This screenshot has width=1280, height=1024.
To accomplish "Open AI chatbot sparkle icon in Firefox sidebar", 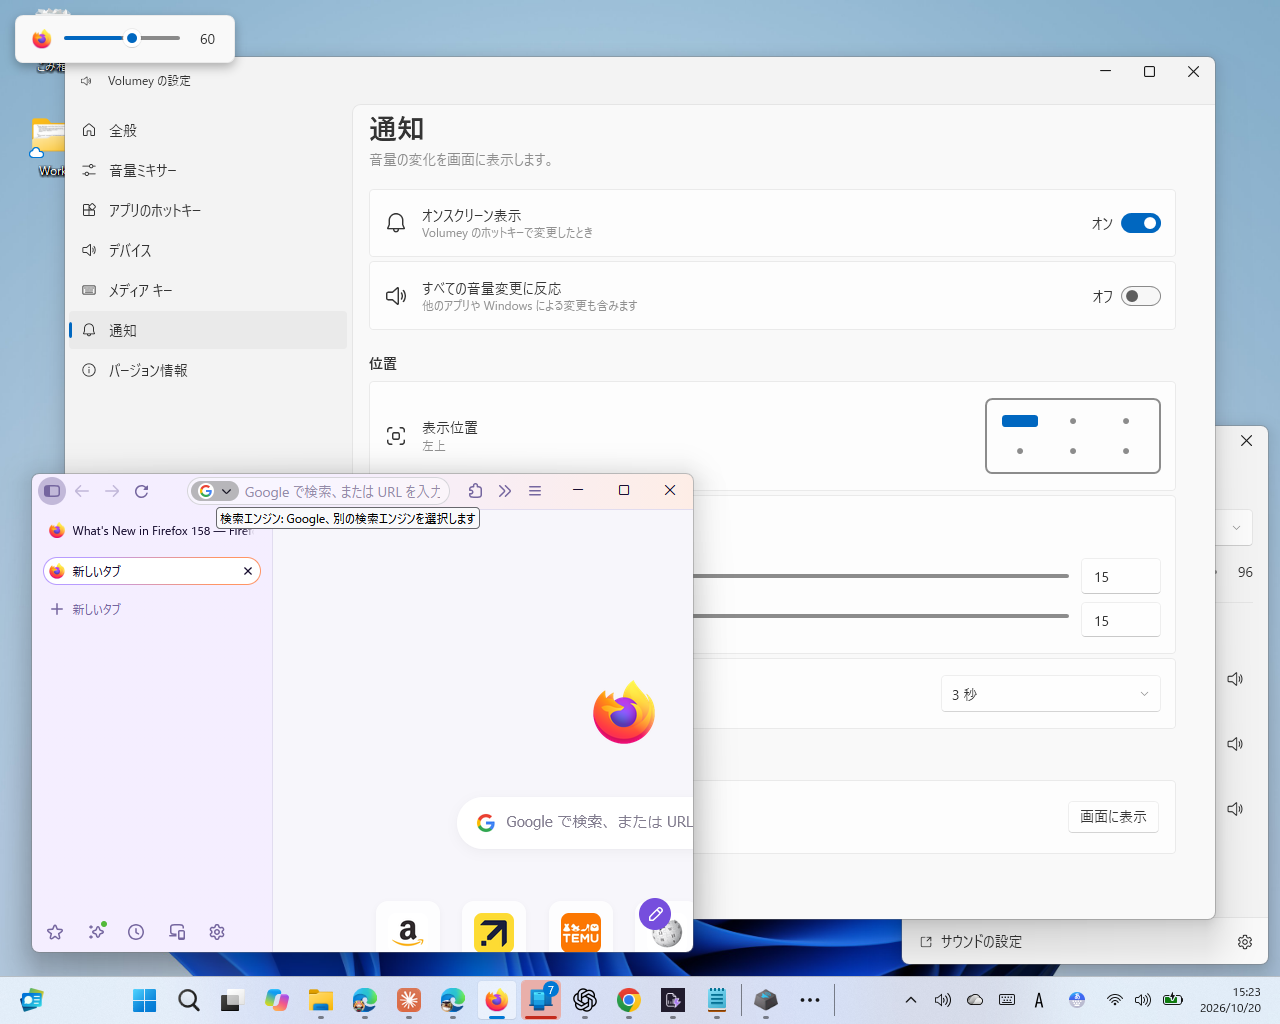I will point(96,932).
